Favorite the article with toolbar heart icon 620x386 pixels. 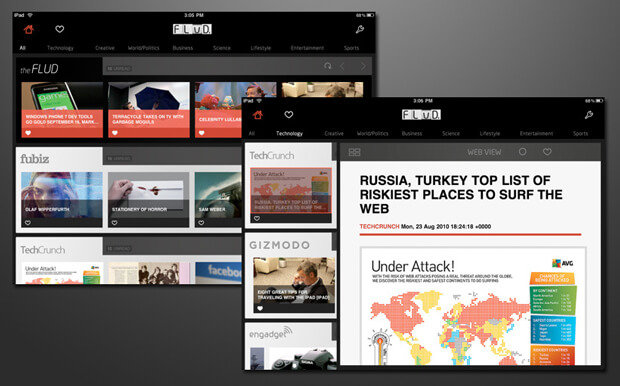pyautogui.click(x=547, y=151)
